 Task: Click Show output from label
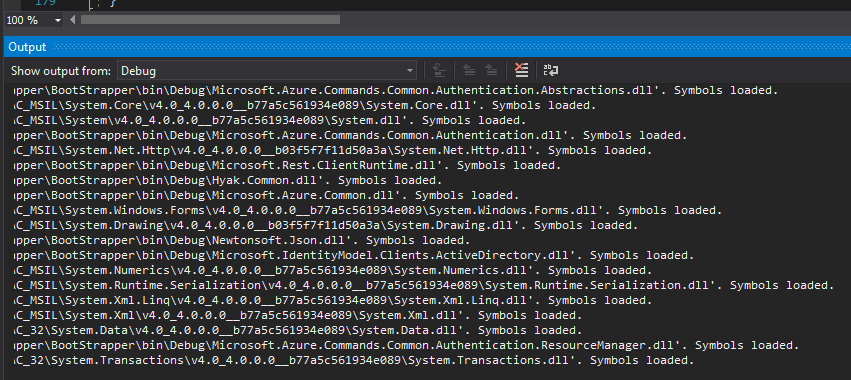[x=61, y=71]
